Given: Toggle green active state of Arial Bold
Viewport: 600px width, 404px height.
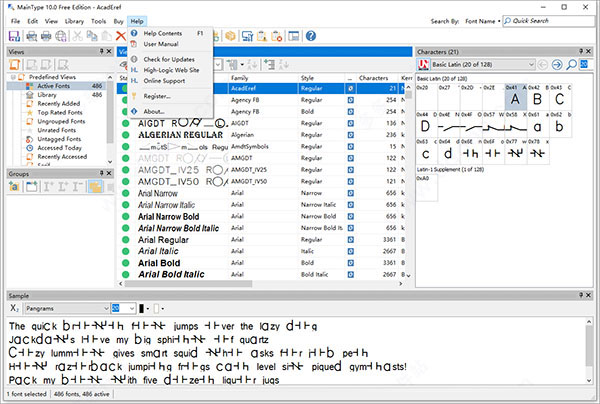Looking at the screenshot, I should pos(125,263).
